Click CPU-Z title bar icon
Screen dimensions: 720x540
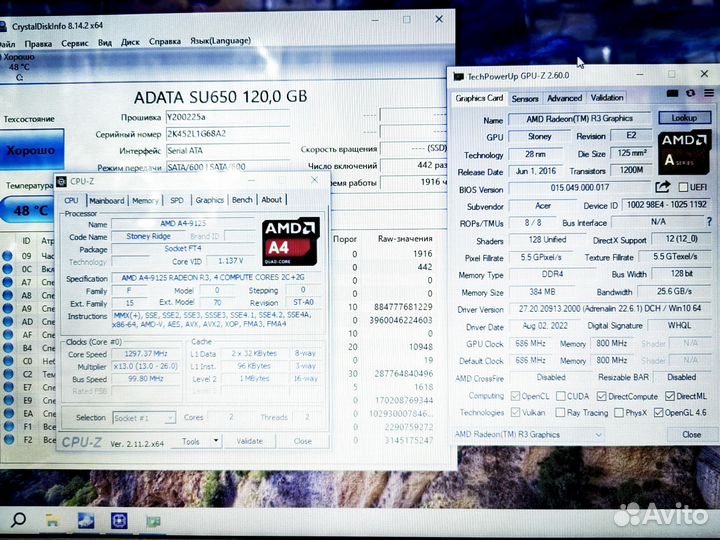tap(62, 182)
